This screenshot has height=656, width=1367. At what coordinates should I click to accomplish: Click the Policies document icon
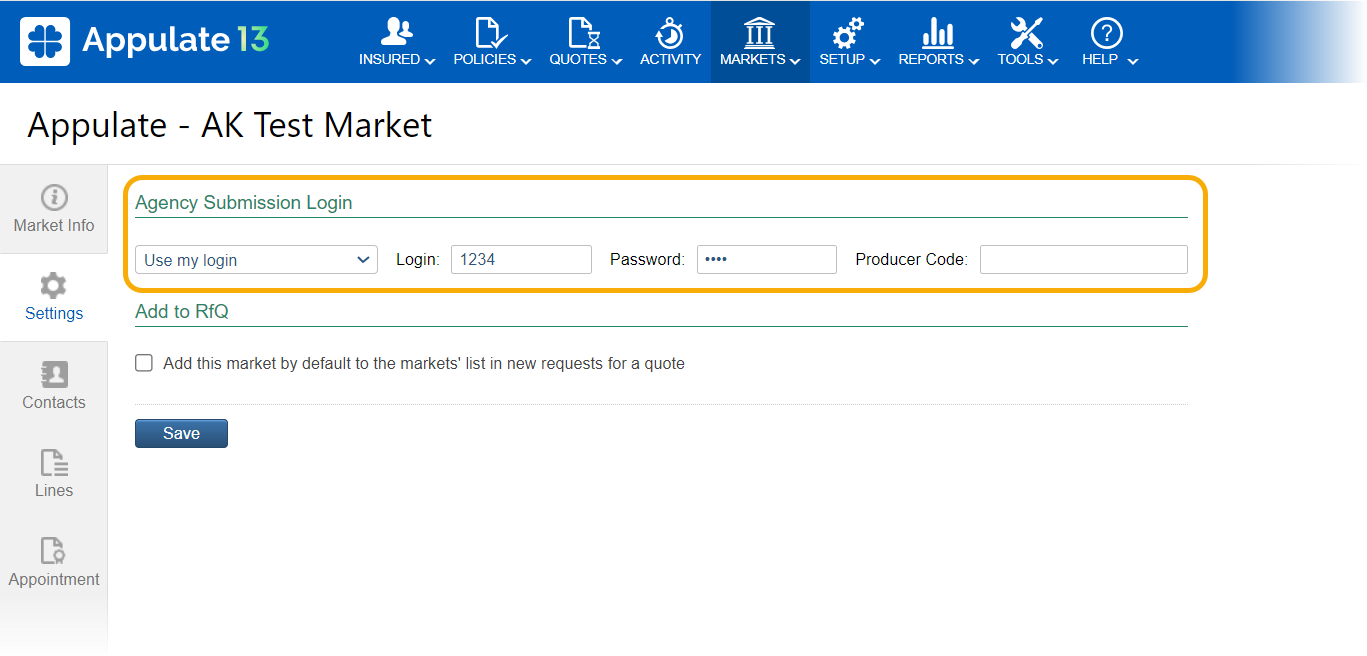pyautogui.click(x=490, y=32)
